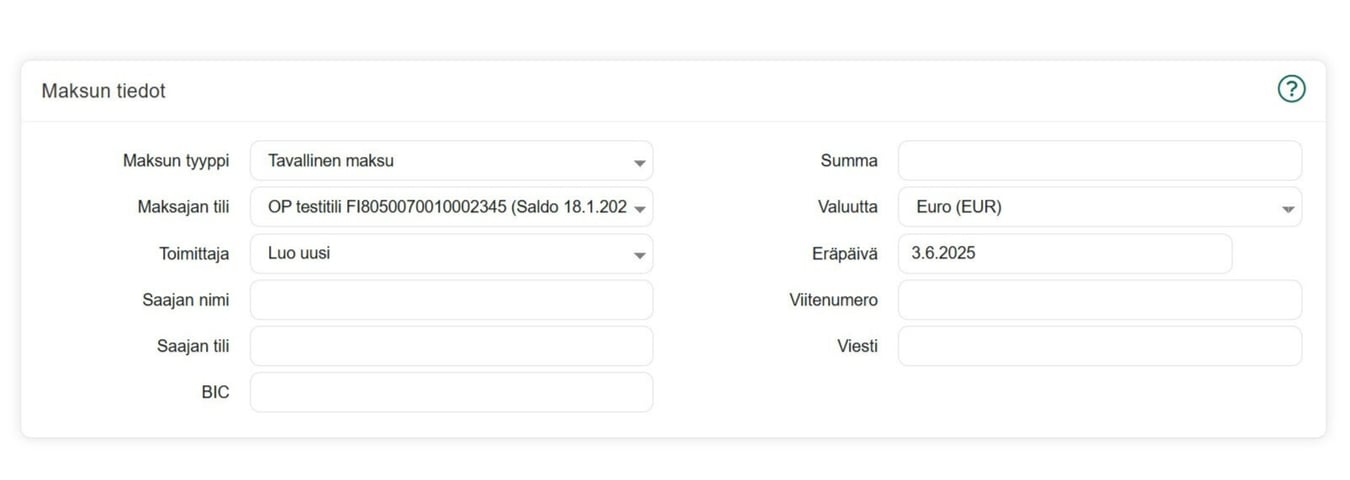Expand the Maksajan tili account selector
Viewport: 1350px width, 480px height.
[451, 207]
